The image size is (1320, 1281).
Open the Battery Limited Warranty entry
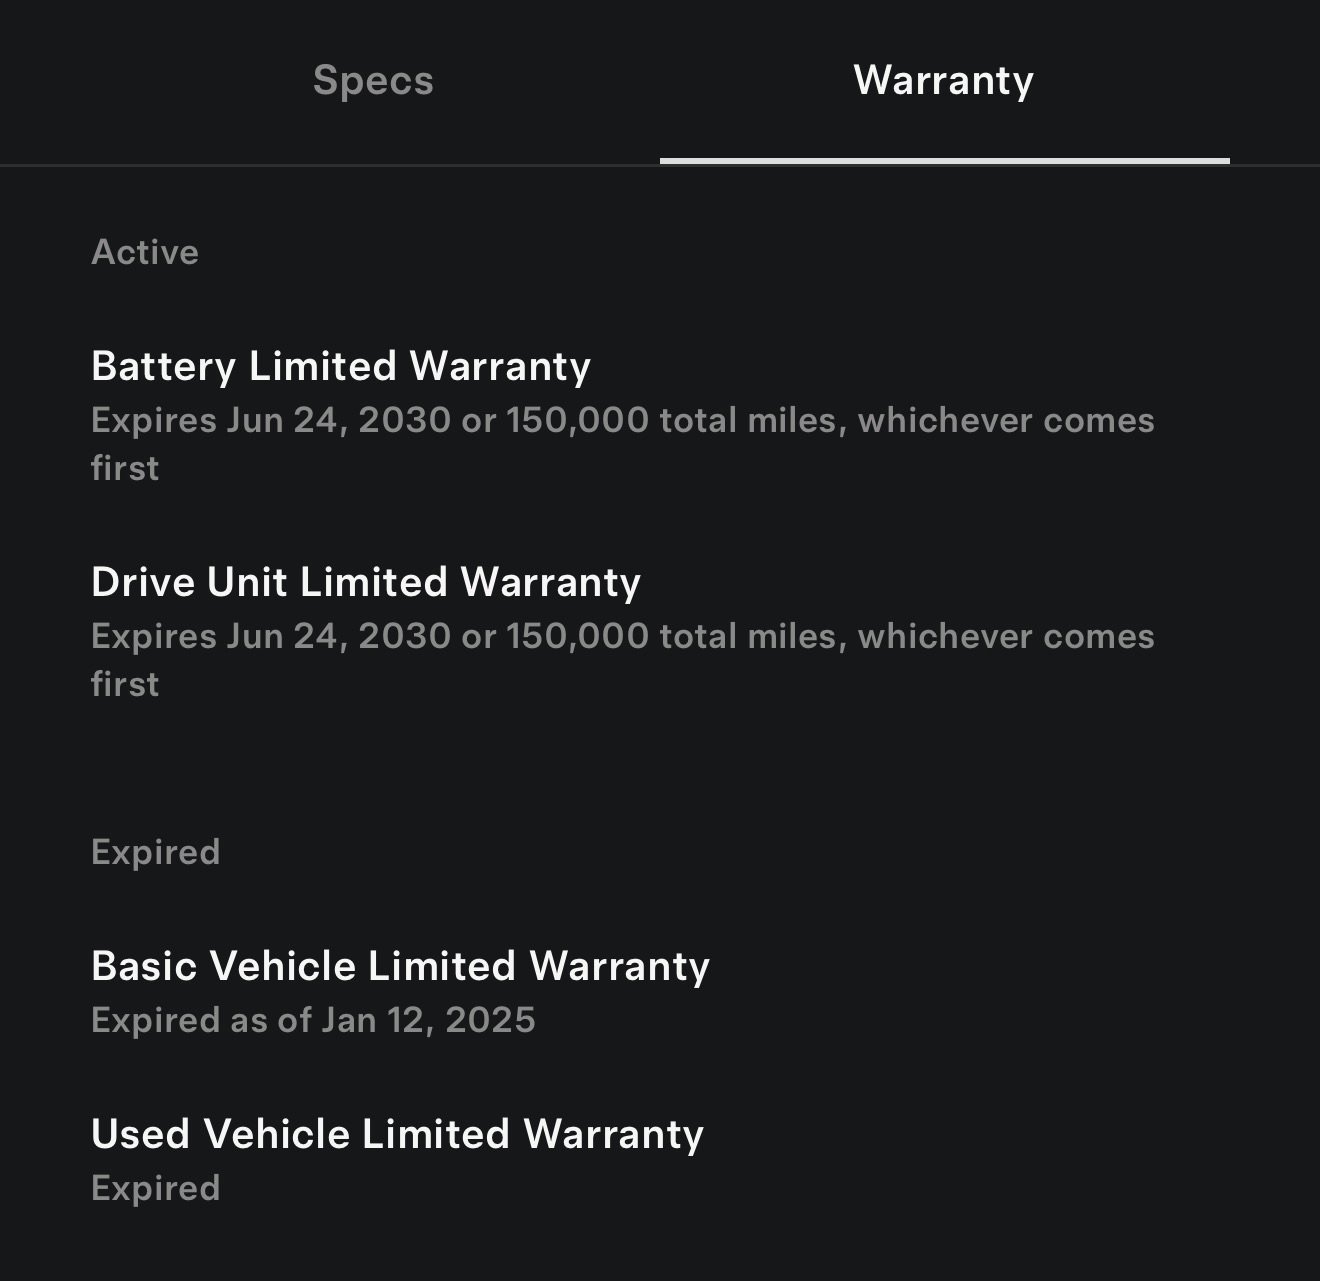[x=340, y=366]
